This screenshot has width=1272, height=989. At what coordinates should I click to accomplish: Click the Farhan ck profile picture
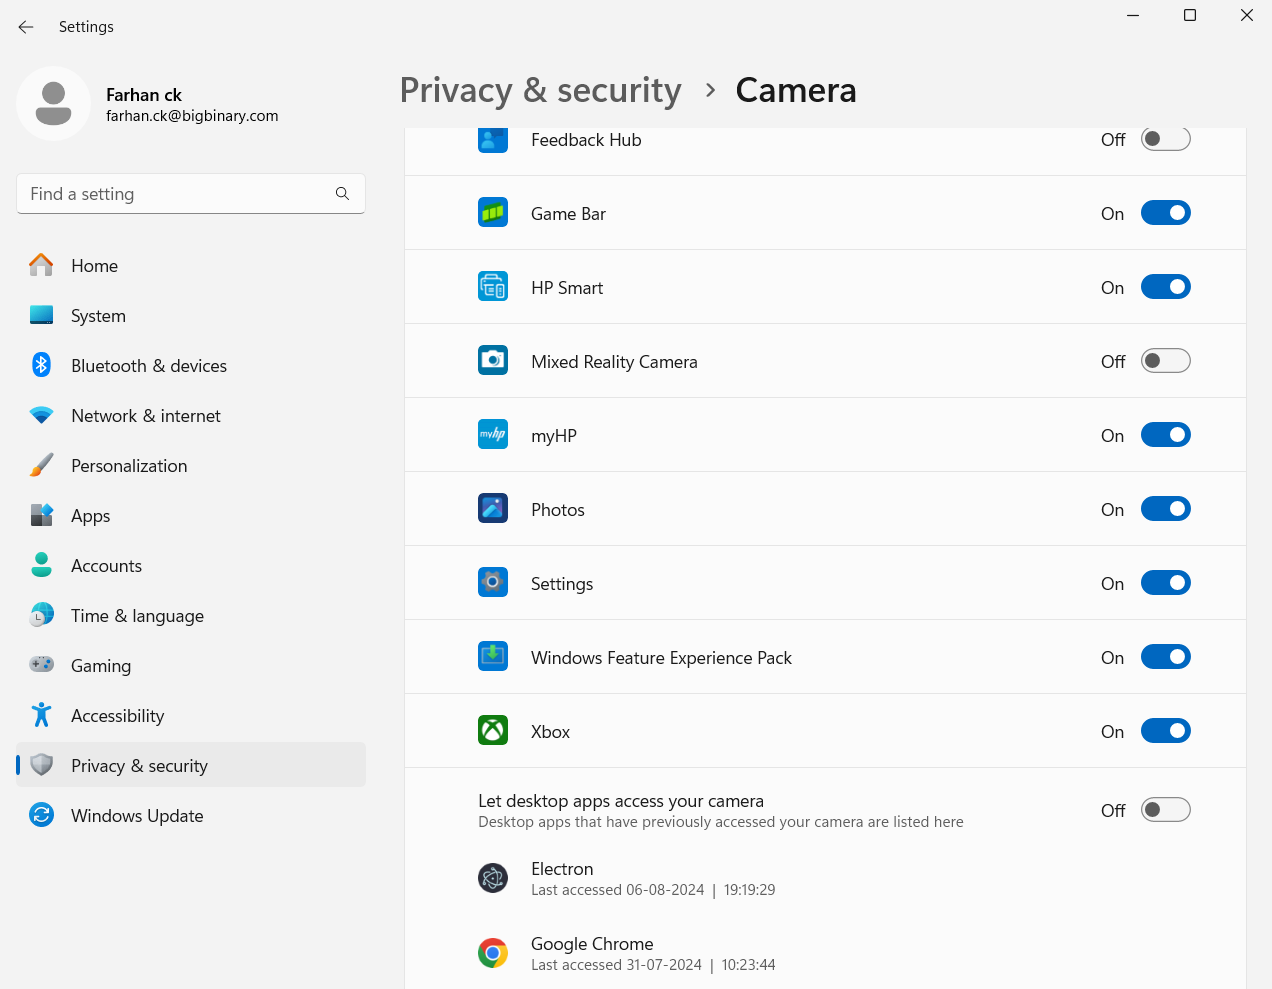[53, 103]
